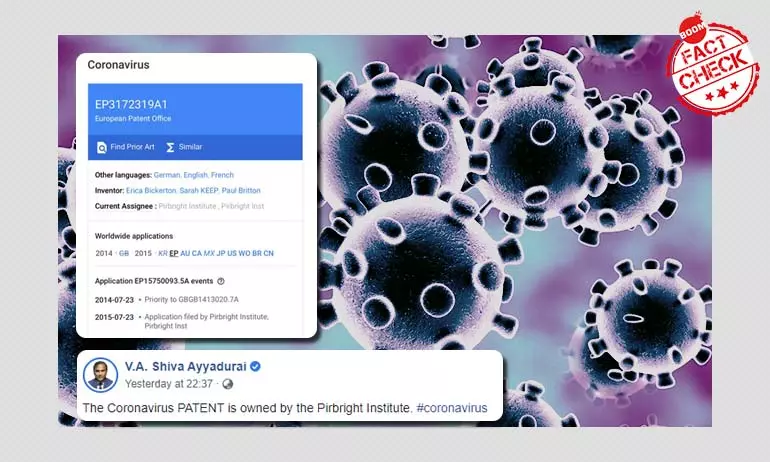Open inventor Sarah KEEP link
The image size is (770, 462).
tap(199, 190)
